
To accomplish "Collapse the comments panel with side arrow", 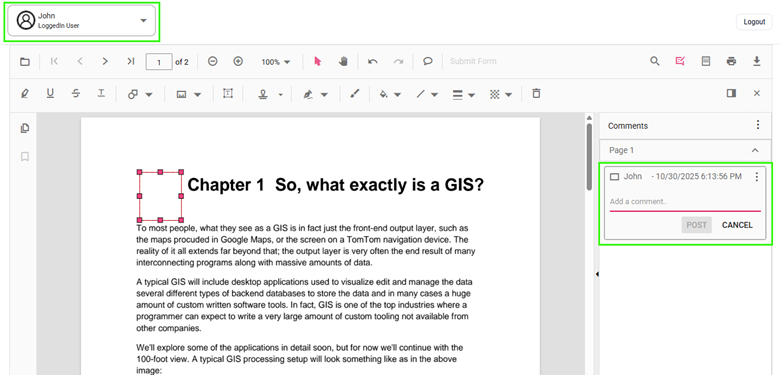I will click(597, 274).
